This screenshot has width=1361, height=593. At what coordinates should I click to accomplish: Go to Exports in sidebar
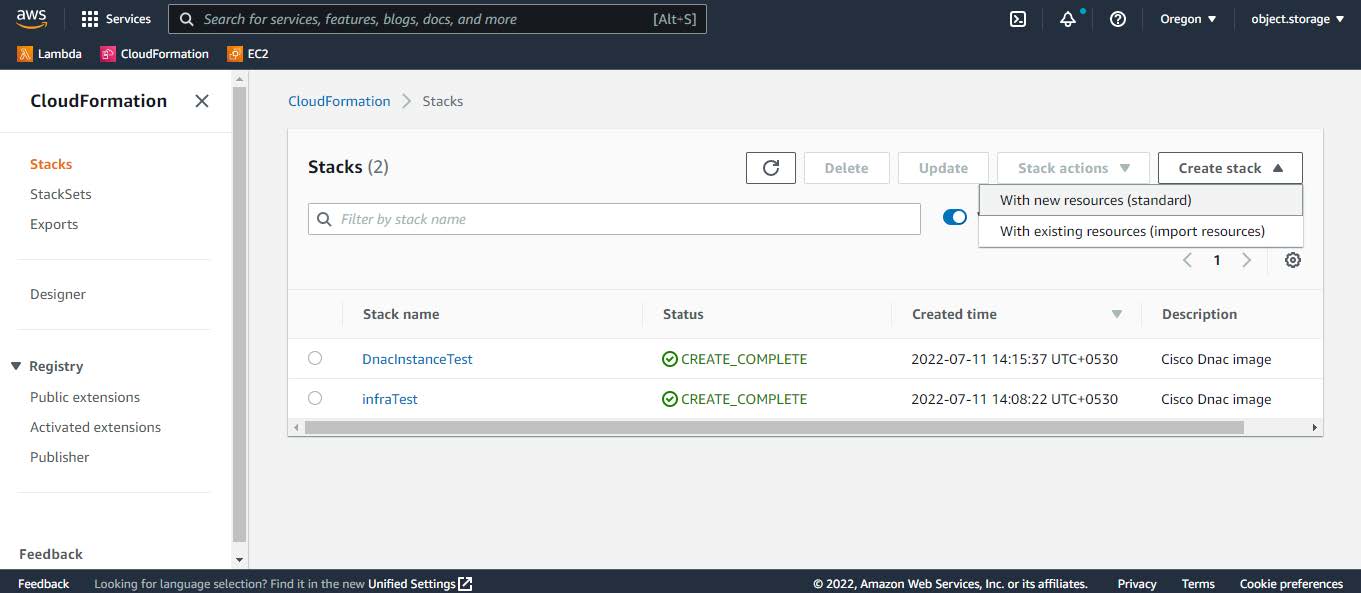tap(54, 224)
